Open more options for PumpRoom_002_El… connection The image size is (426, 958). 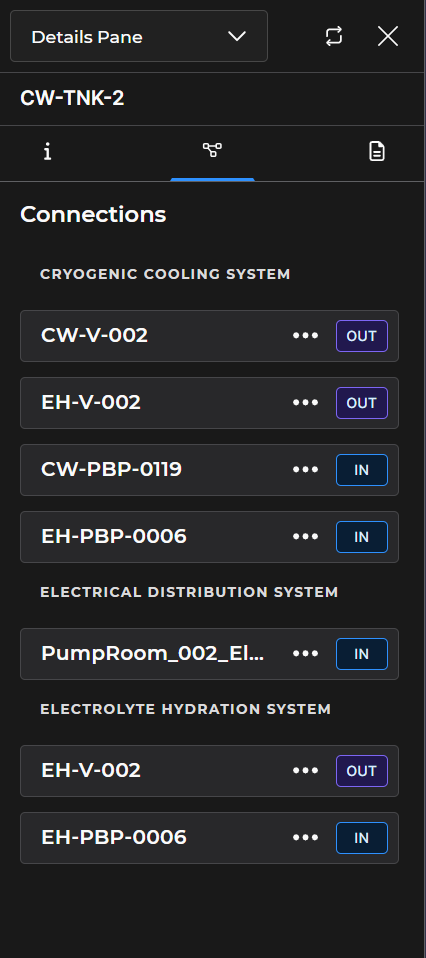[x=306, y=654]
